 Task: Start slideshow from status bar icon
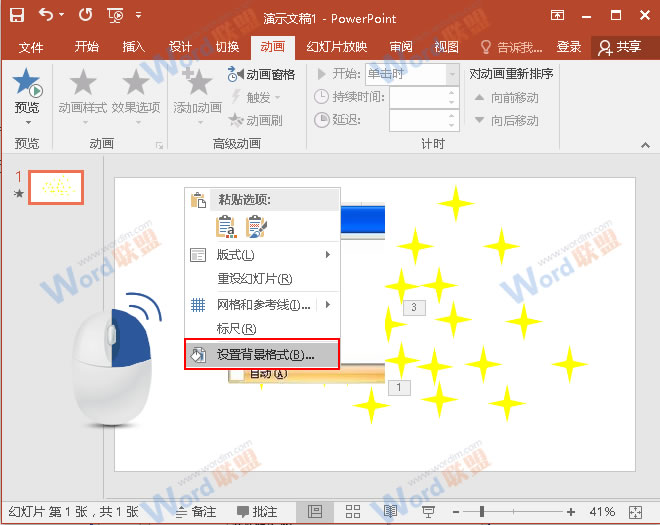(429, 511)
